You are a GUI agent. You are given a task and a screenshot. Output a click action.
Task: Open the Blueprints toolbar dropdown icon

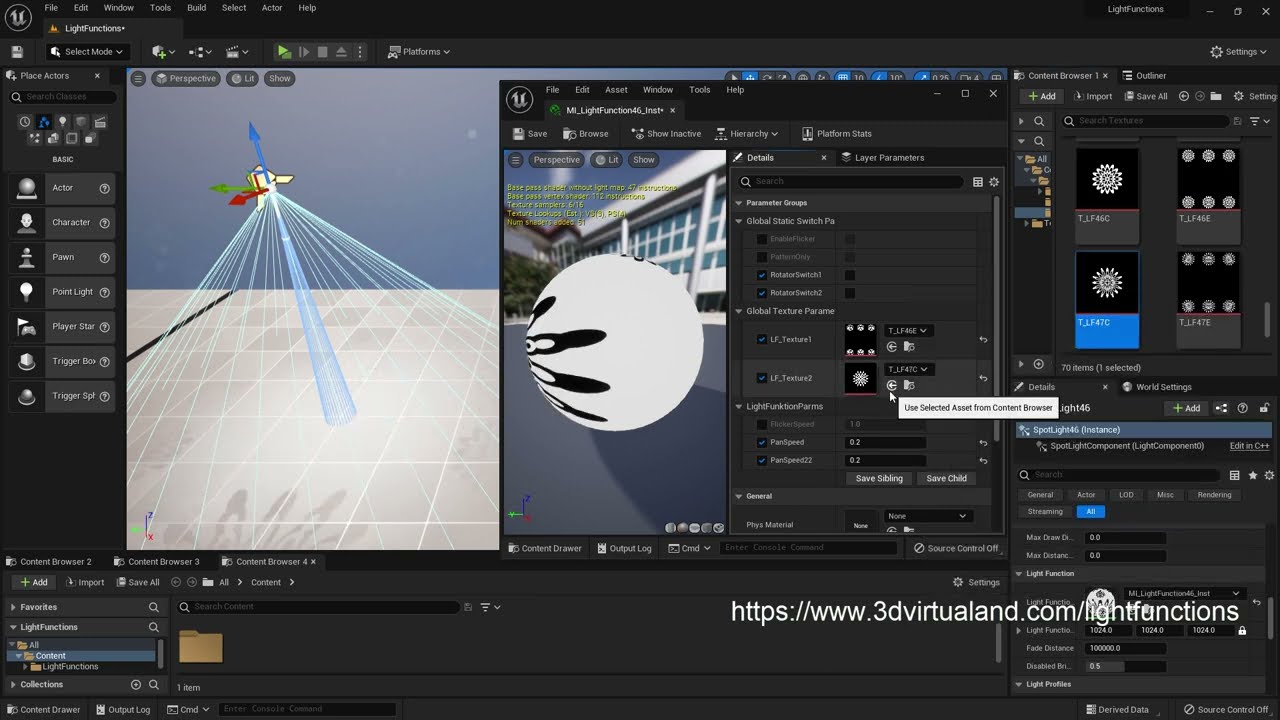[x=201, y=52]
